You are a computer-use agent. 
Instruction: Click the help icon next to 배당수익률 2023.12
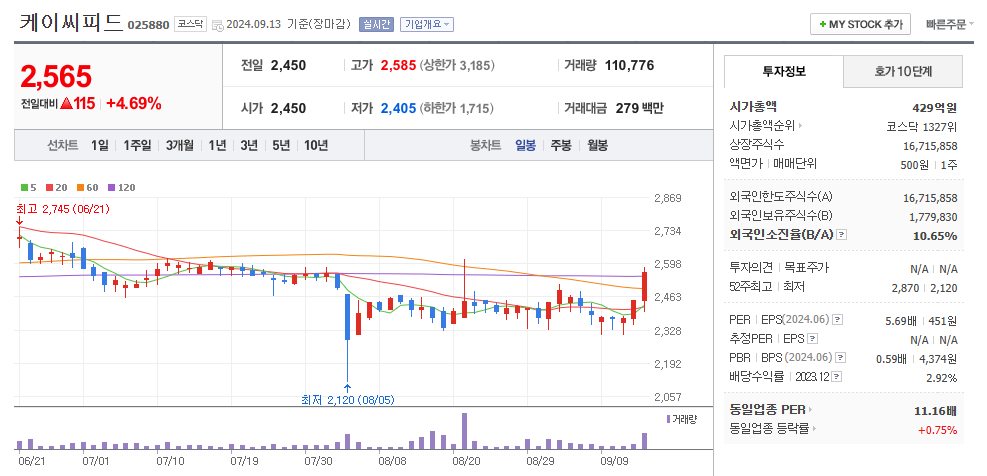[x=837, y=377]
